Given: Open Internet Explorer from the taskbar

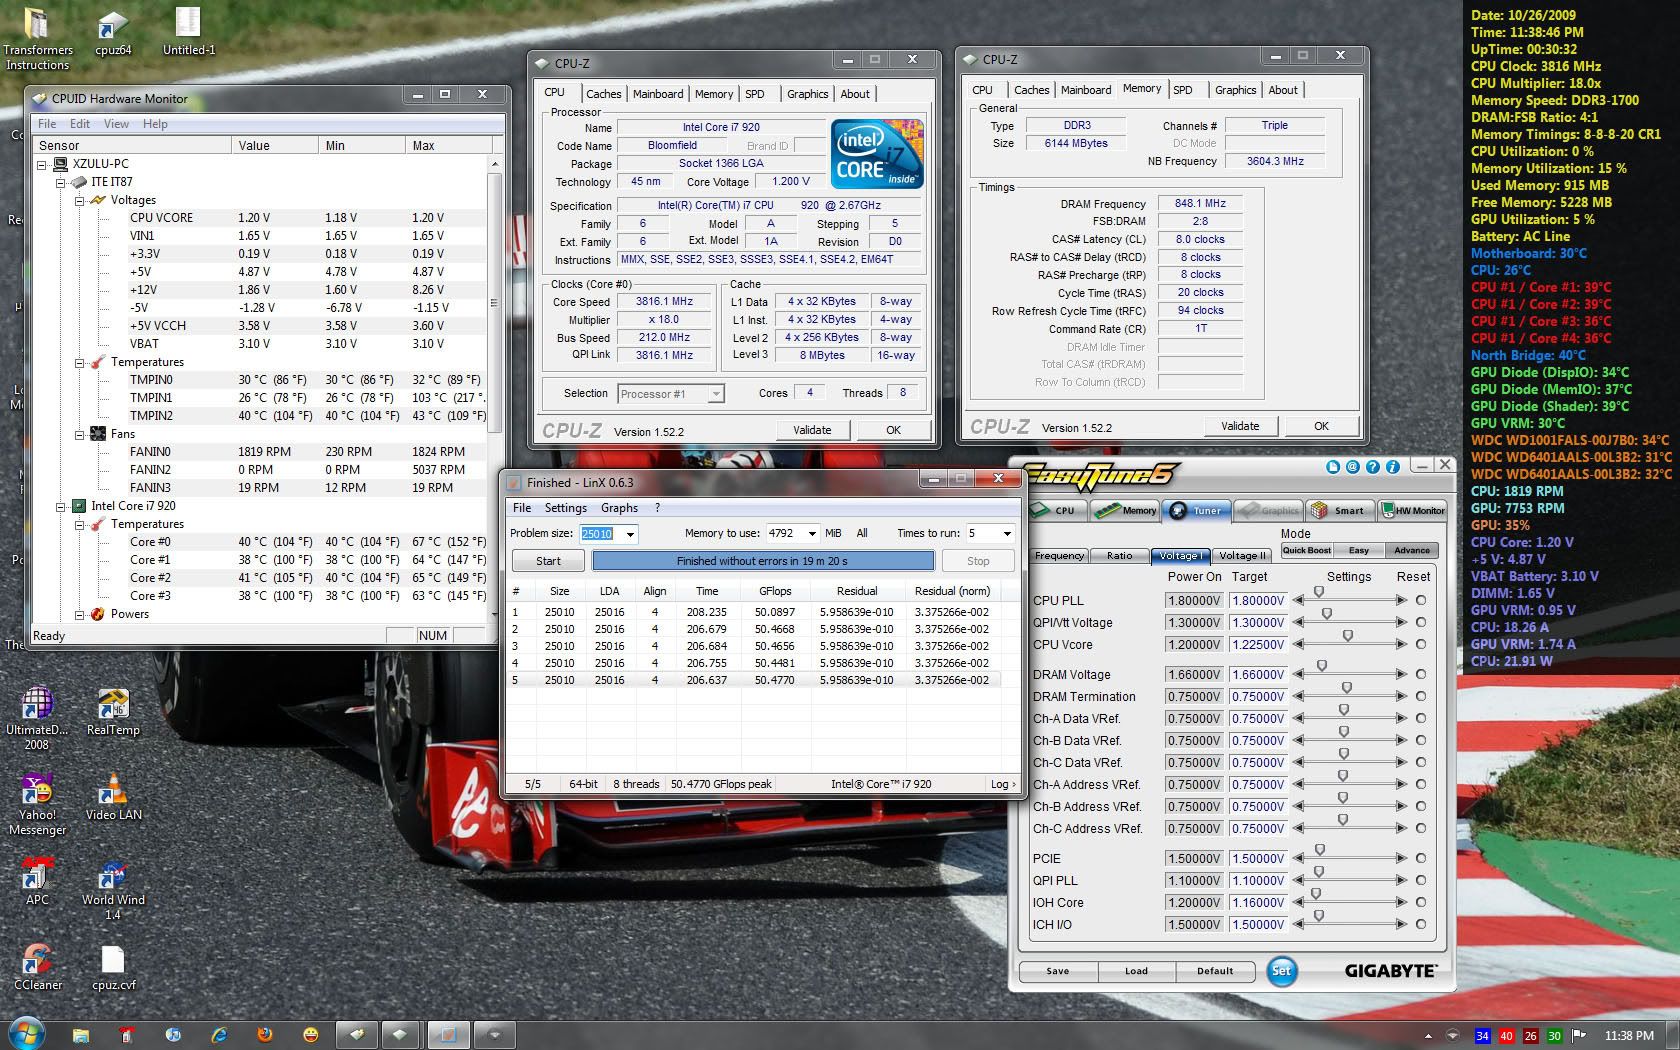Looking at the screenshot, I should coord(218,1034).
